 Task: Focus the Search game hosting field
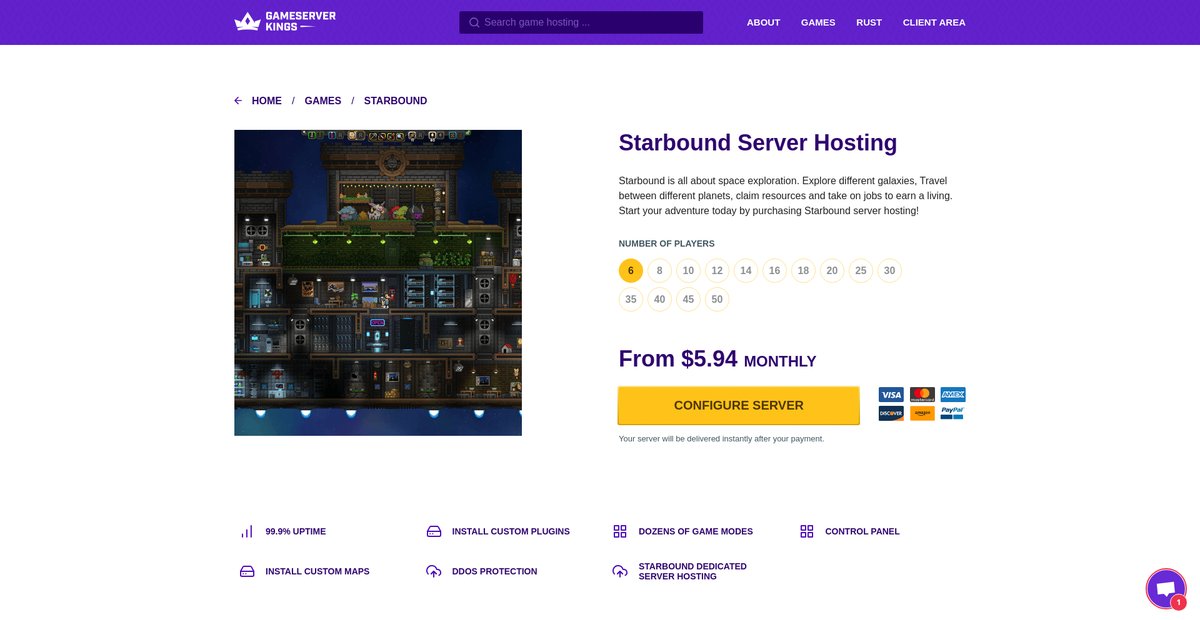pos(581,22)
